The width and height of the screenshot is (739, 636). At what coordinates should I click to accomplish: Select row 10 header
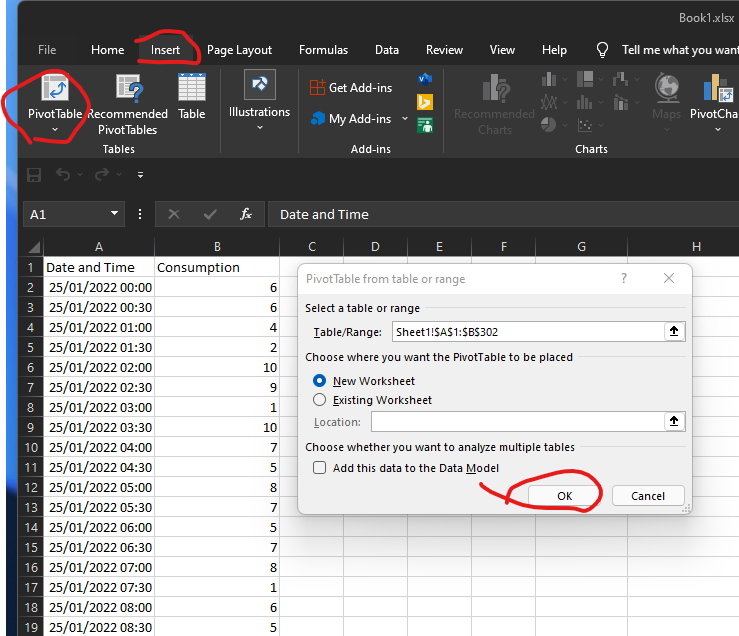[x=31, y=447]
